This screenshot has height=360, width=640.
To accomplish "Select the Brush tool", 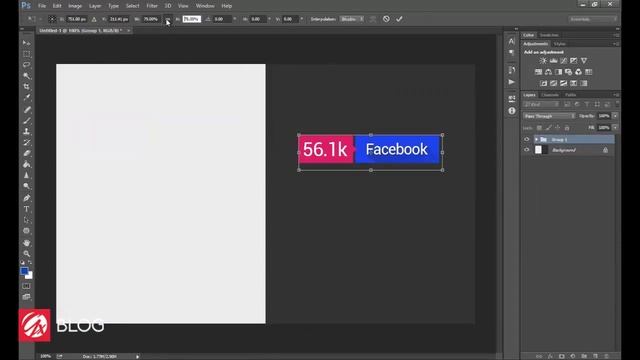I will pyautogui.click(x=27, y=121).
